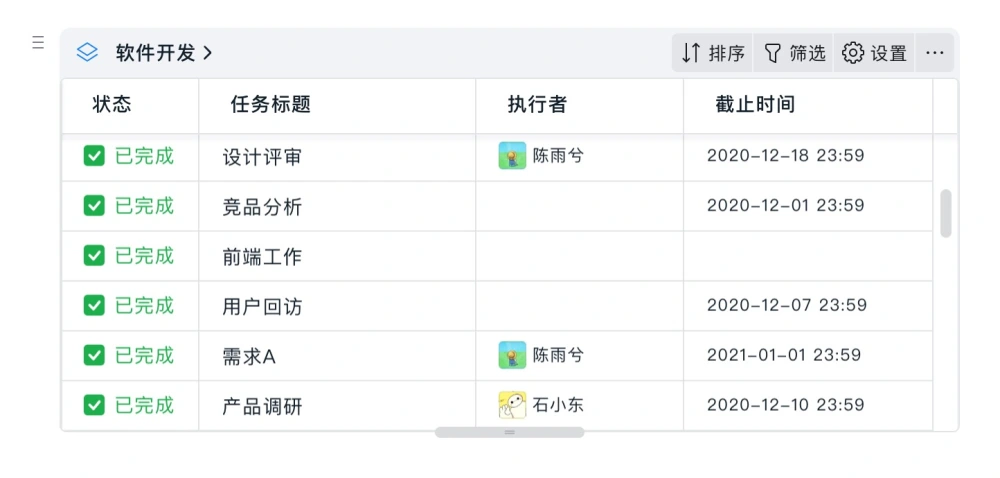Viewport: 1000px width, 478px height.
Task: Uncheck the 设计评审 completed checkbox
Action: [x=94, y=156]
